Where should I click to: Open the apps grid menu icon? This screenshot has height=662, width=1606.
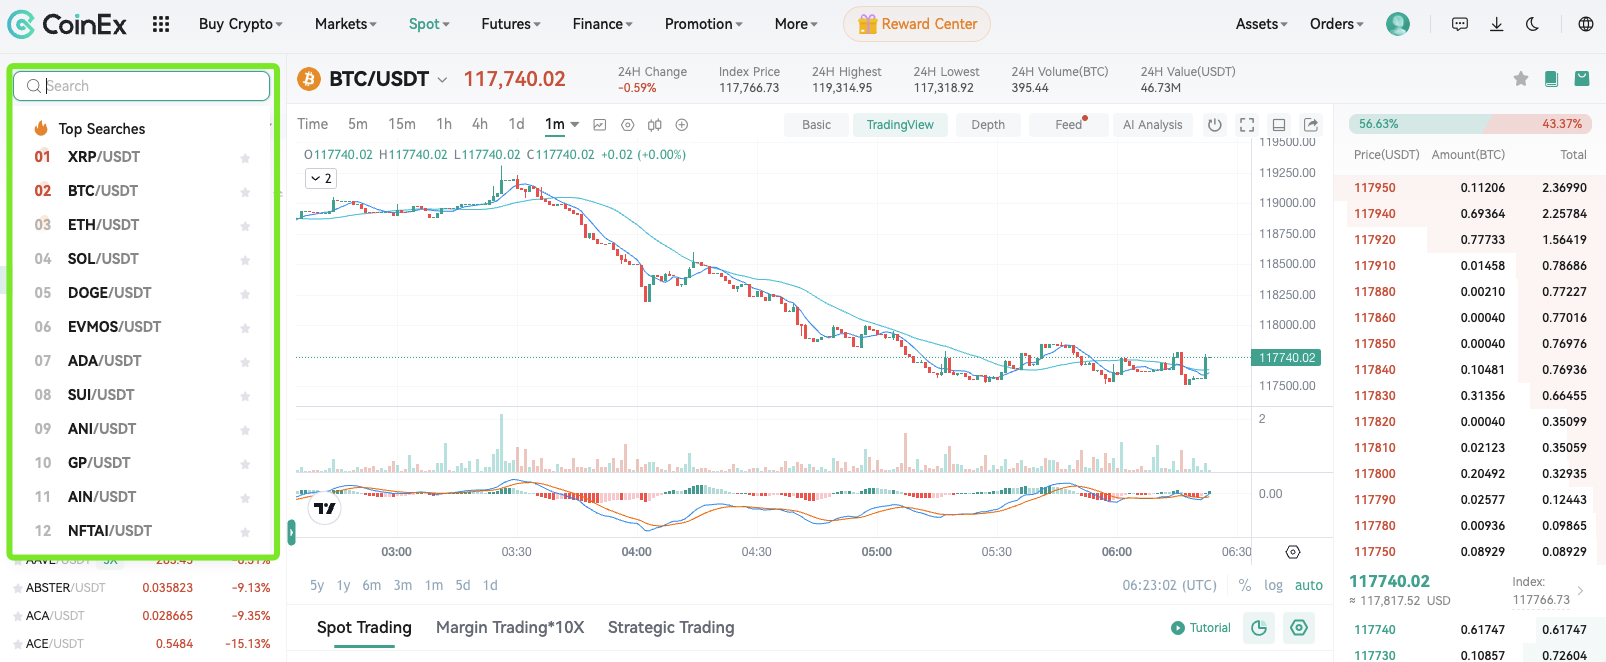(x=161, y=24)
